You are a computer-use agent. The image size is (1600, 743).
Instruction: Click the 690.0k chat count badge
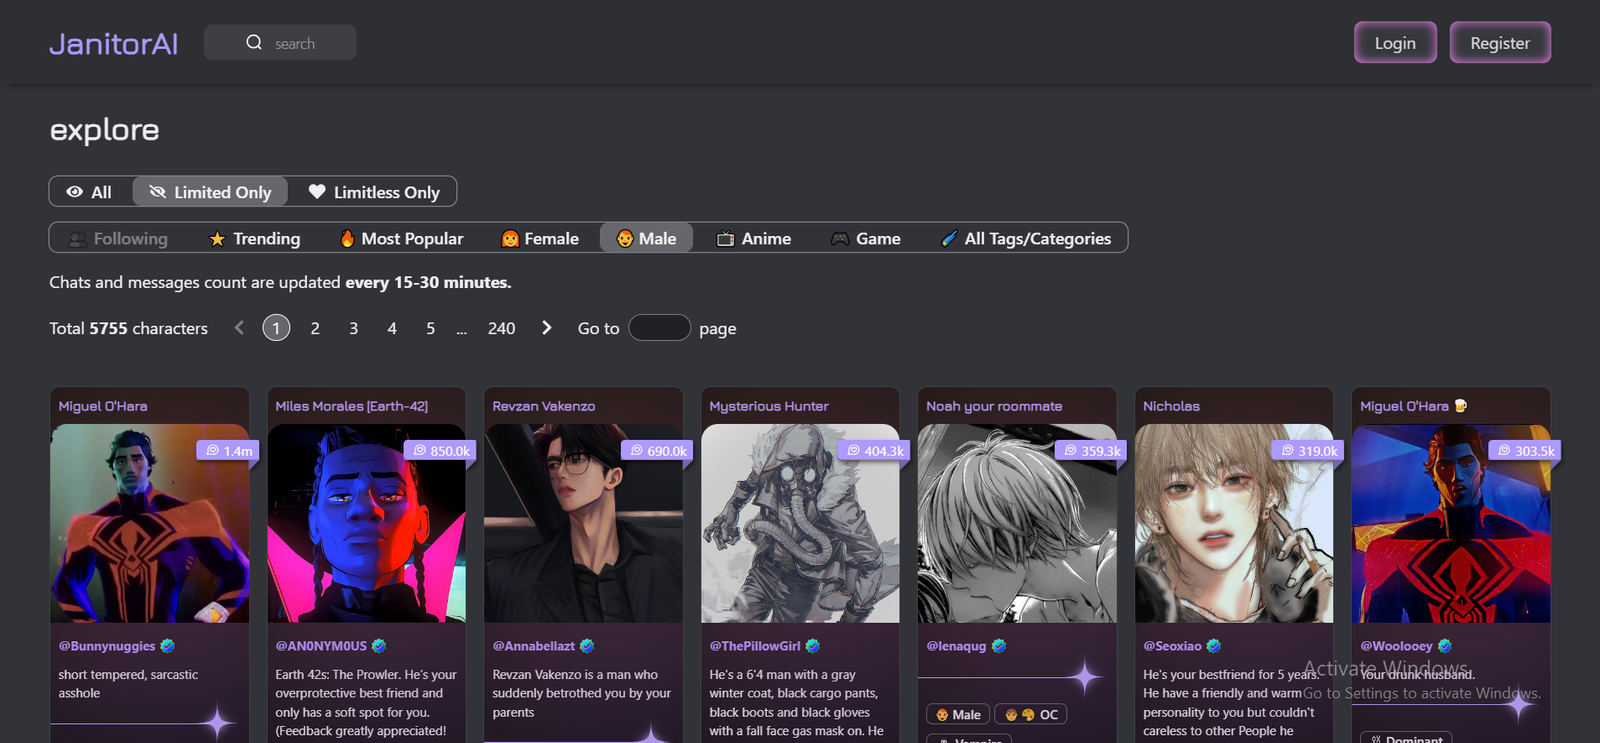coord(657,451)
